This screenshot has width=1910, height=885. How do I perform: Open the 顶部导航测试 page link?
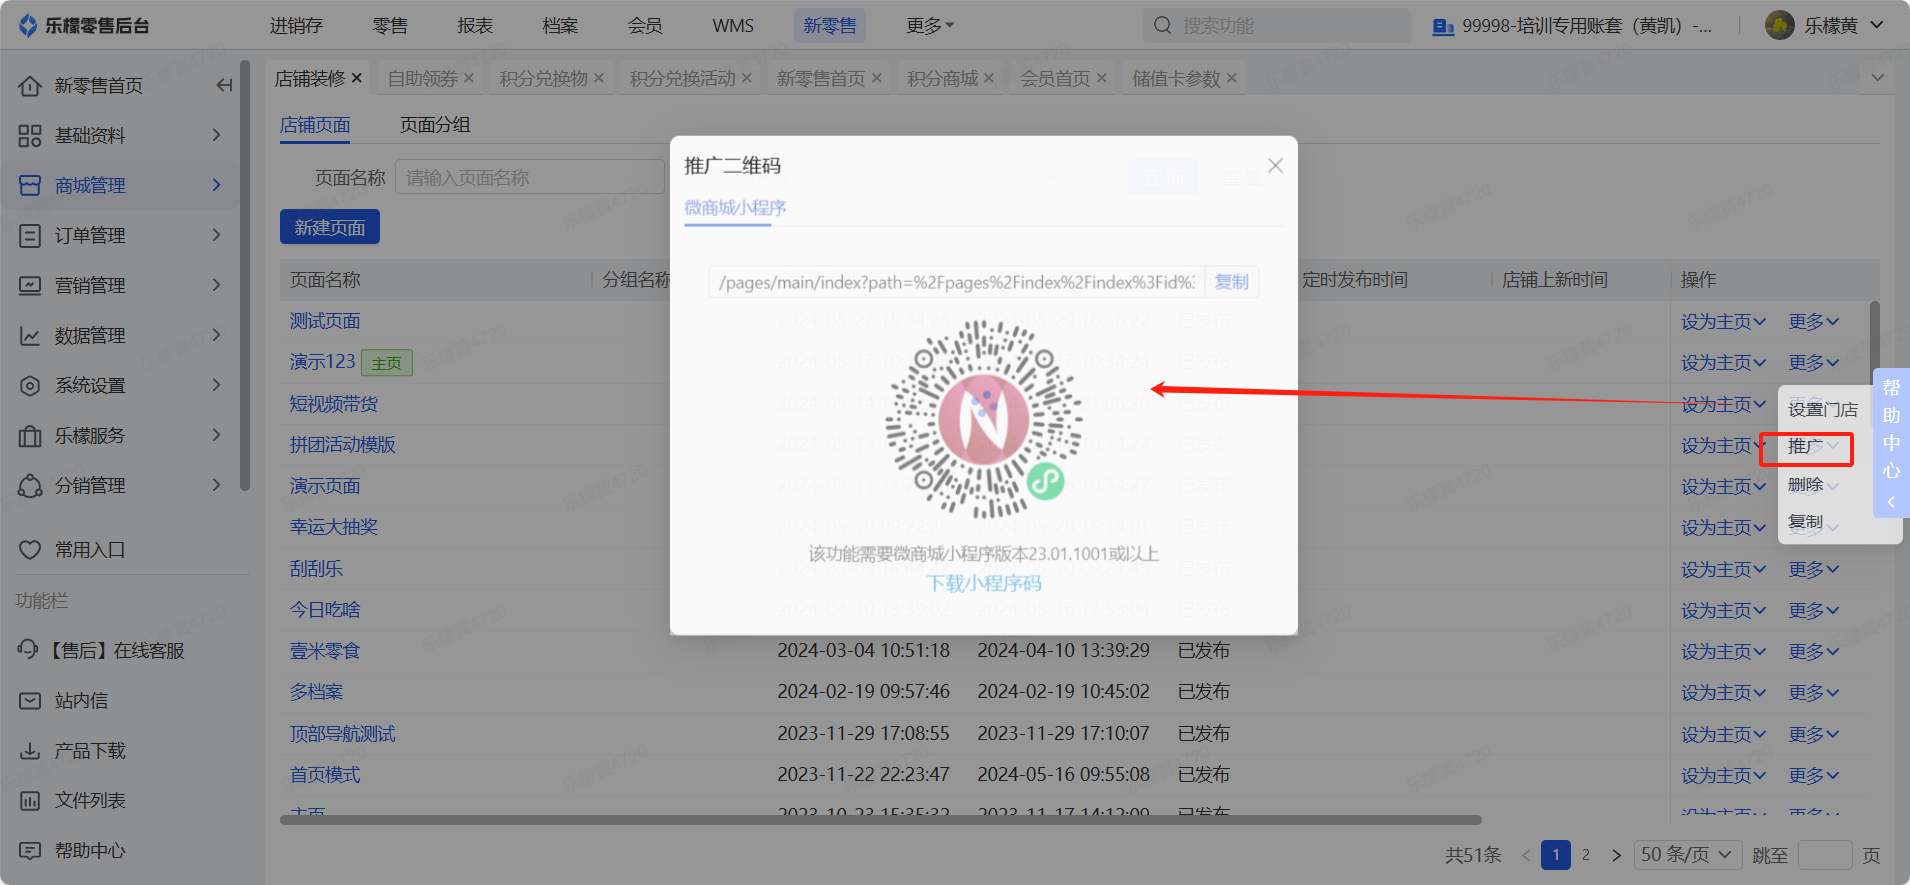click(x=343, y=734)
